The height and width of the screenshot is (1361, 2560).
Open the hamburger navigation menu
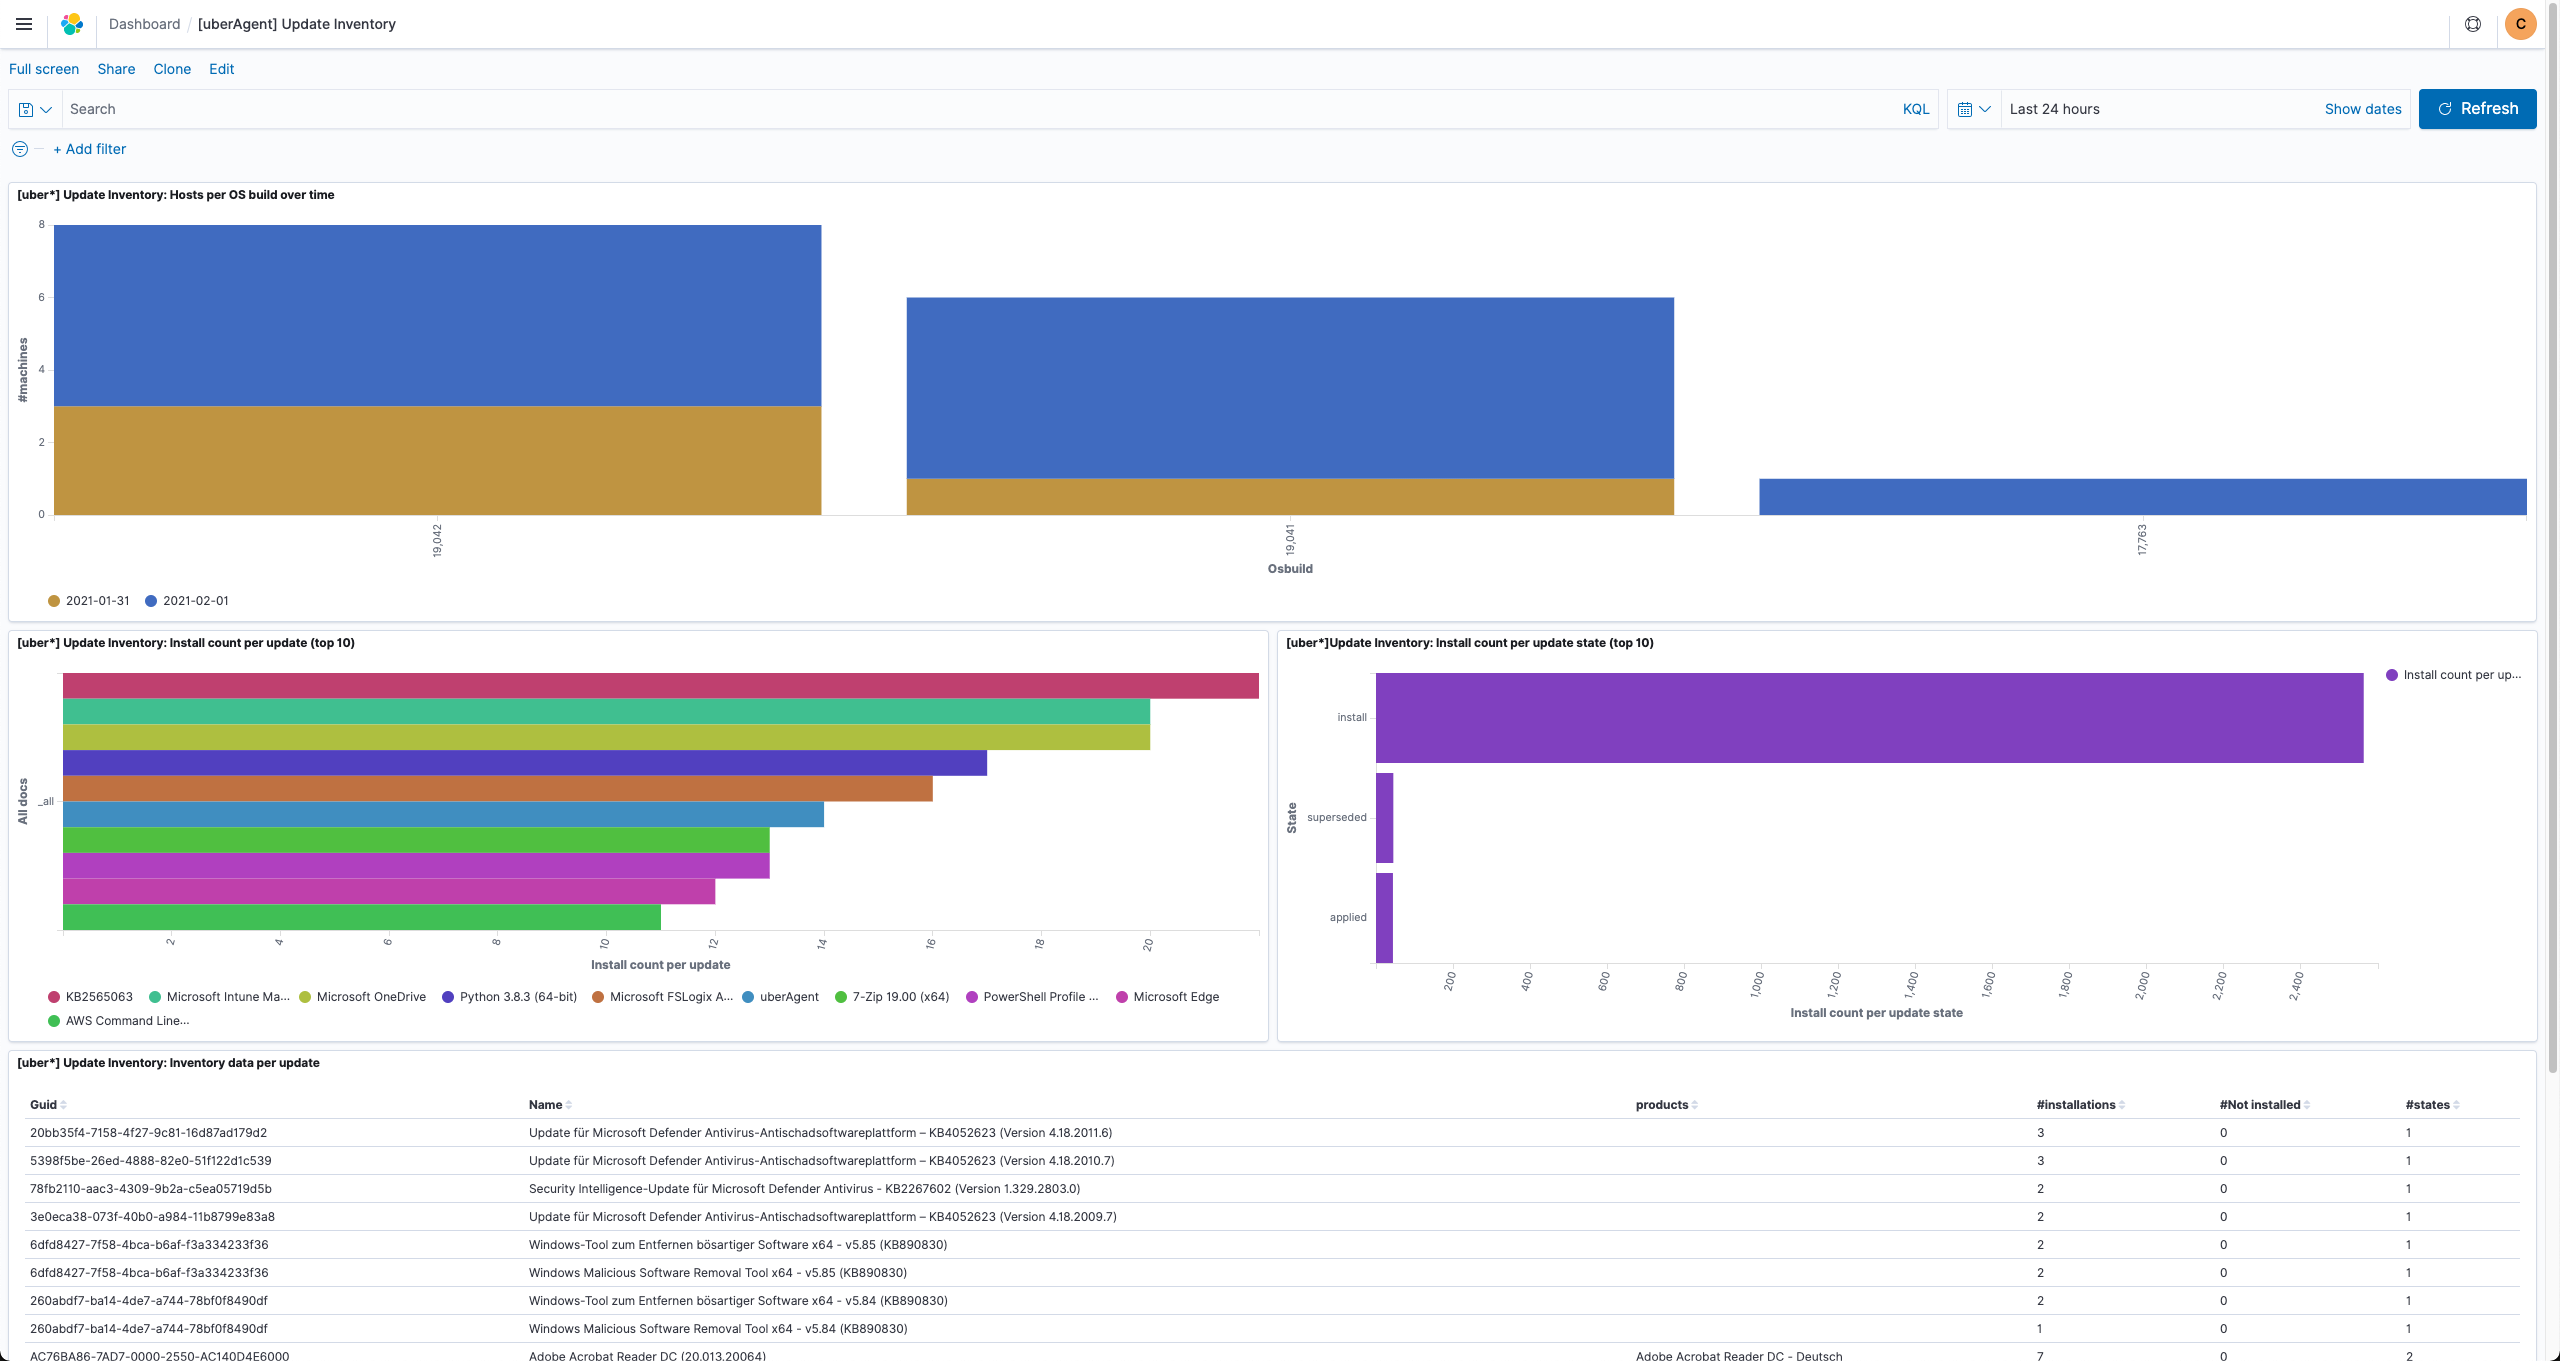click(x=24, y=24)
